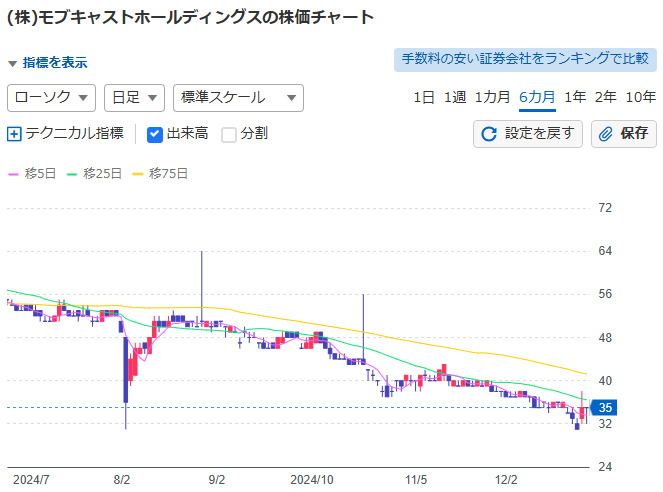Select the 1週 period tab
This screenshot has height=492, width=663.
455,98
